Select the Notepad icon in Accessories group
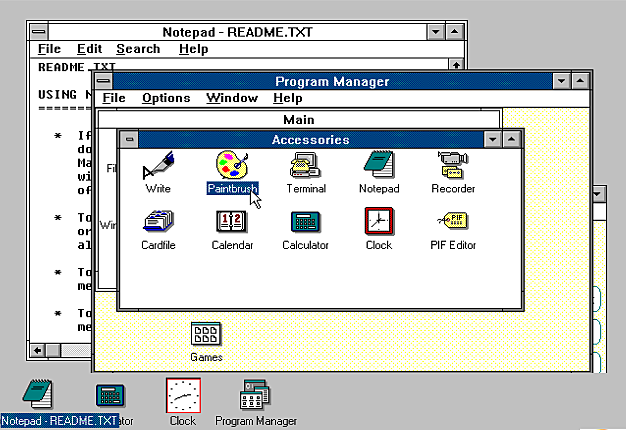Image resolution: width=626 pixels, height=430 pixels. coord(379,164)
